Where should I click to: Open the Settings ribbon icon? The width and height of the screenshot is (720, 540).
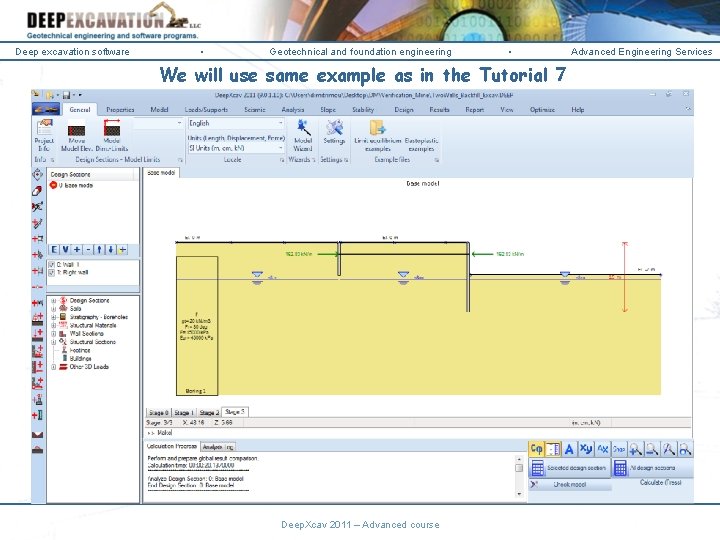(x=334, y=131)
